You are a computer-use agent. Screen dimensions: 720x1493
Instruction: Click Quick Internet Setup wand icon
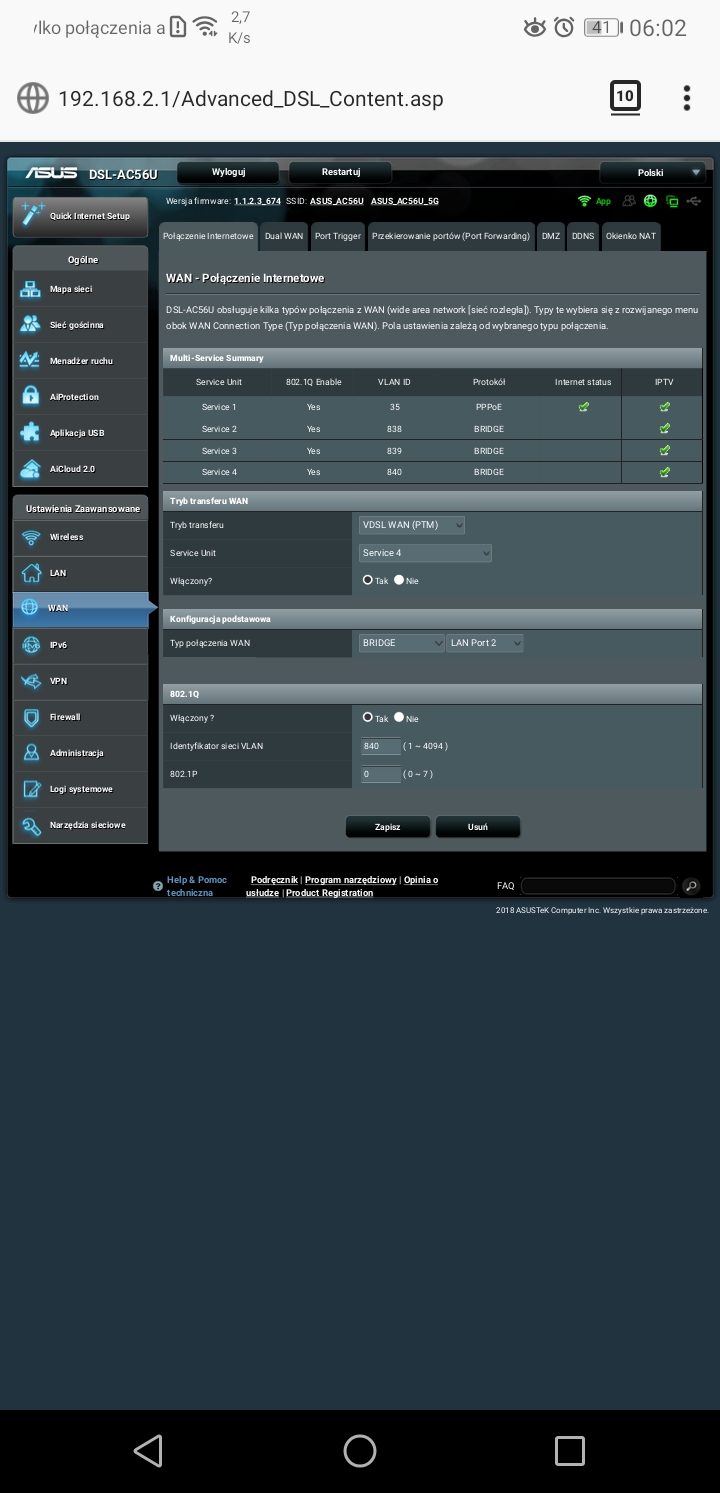pos(32,215)
